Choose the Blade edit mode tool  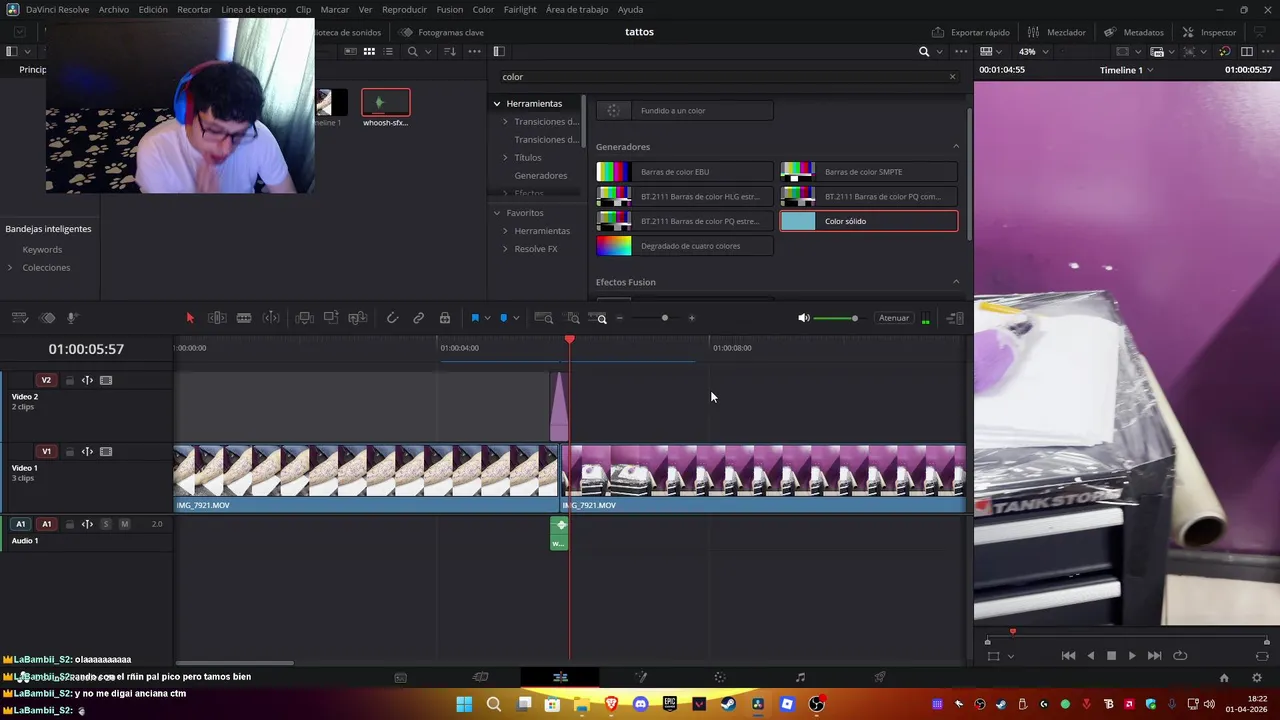pos(244,318)
